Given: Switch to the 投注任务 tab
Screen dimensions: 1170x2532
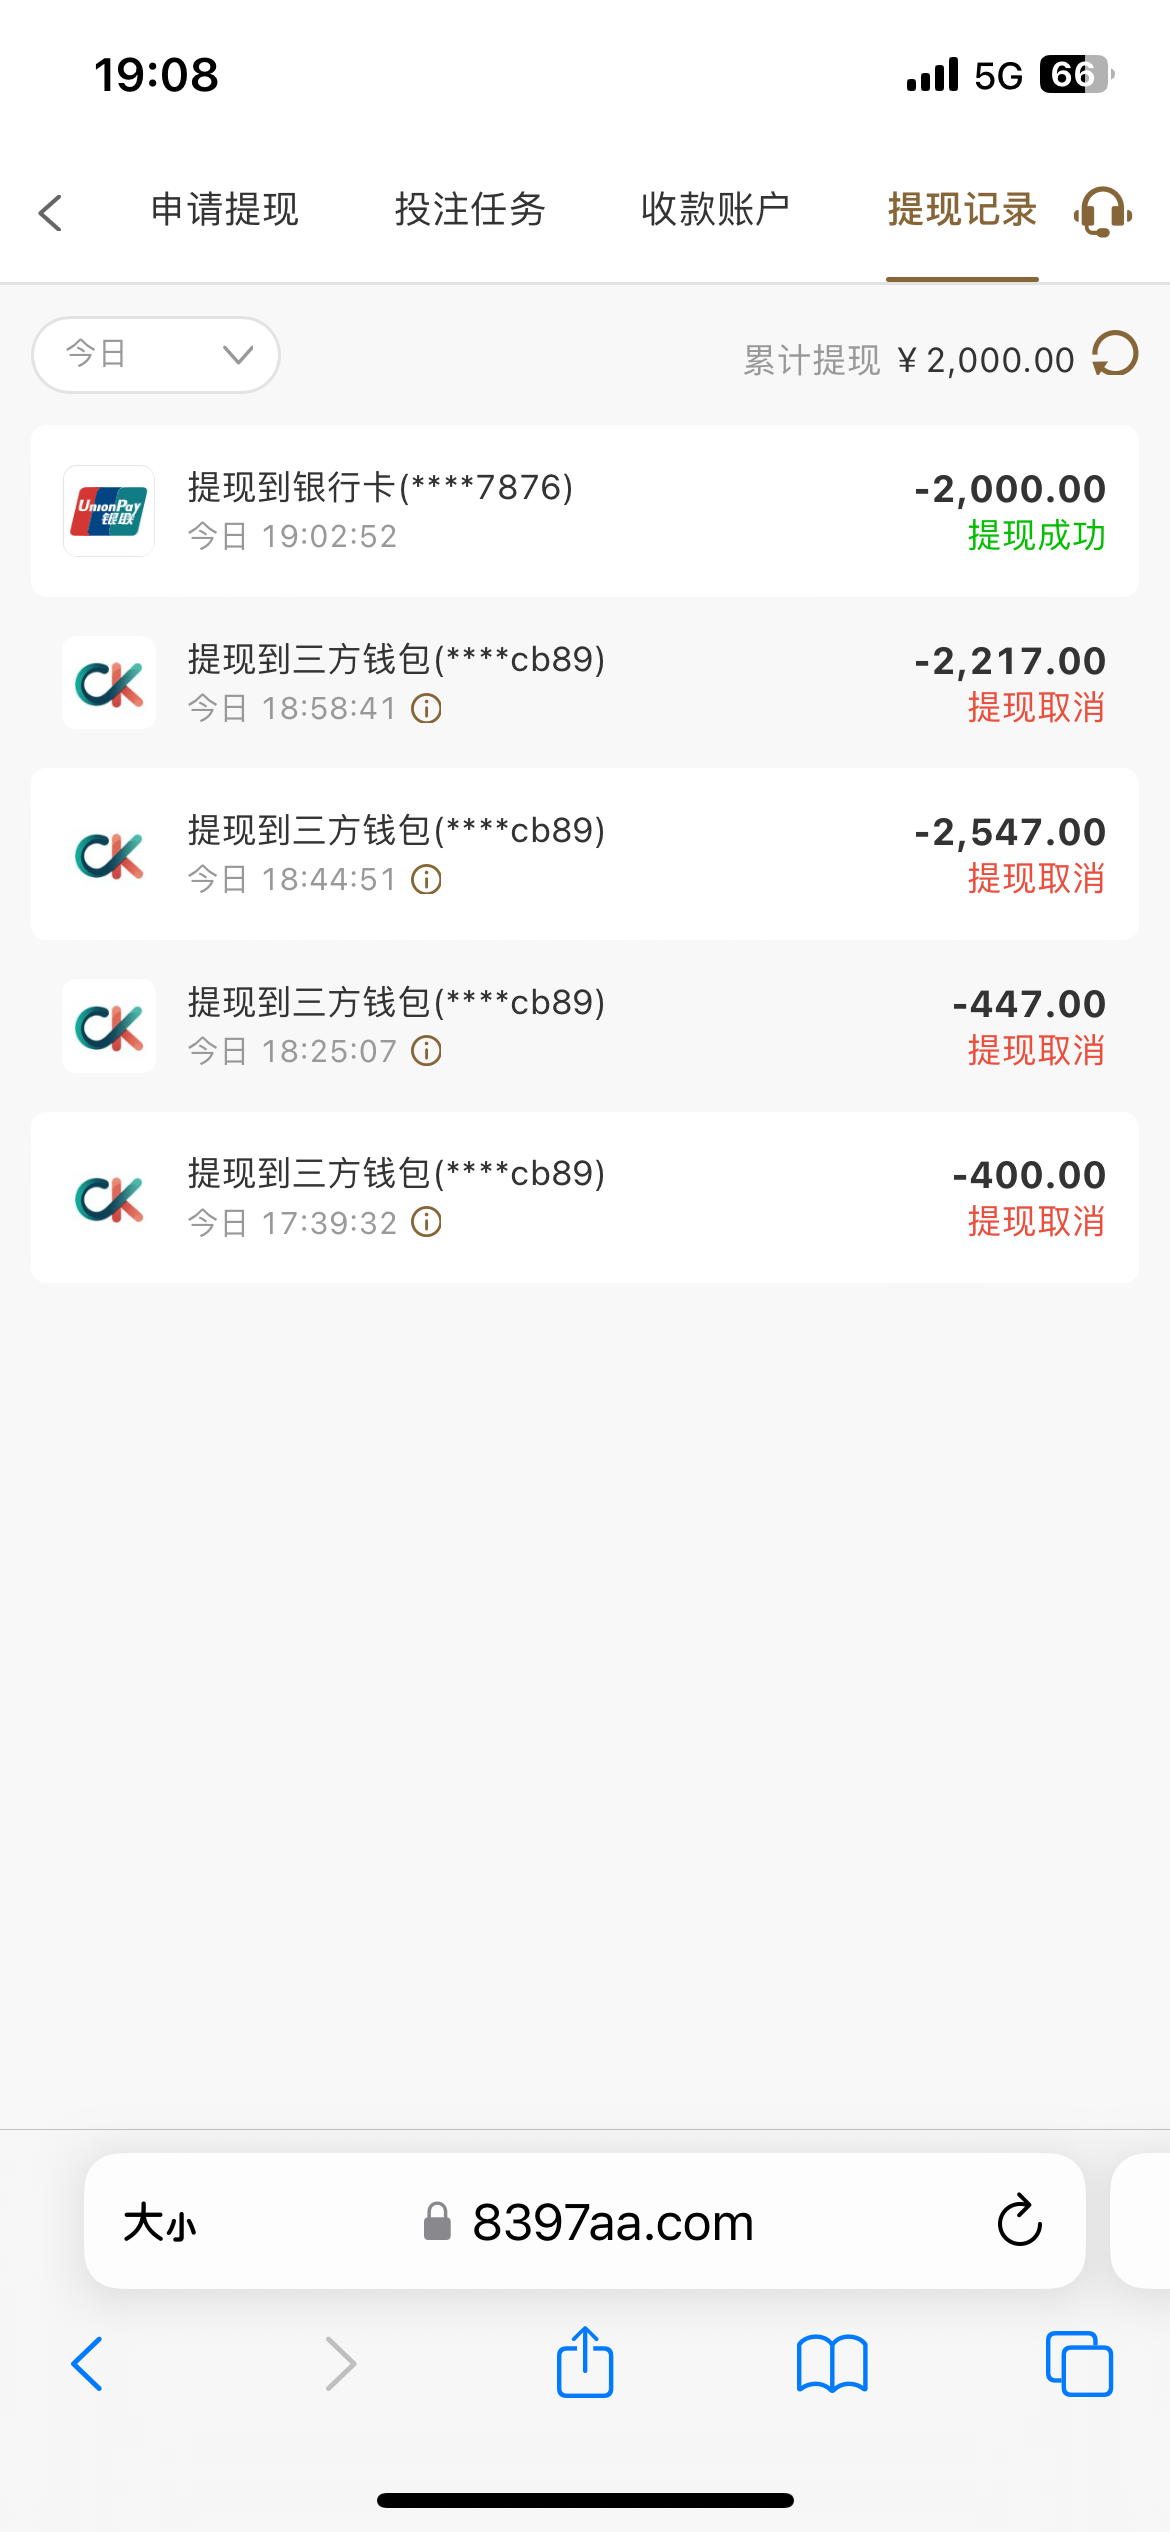Looking at the screenshot, I should click(470, 210).
